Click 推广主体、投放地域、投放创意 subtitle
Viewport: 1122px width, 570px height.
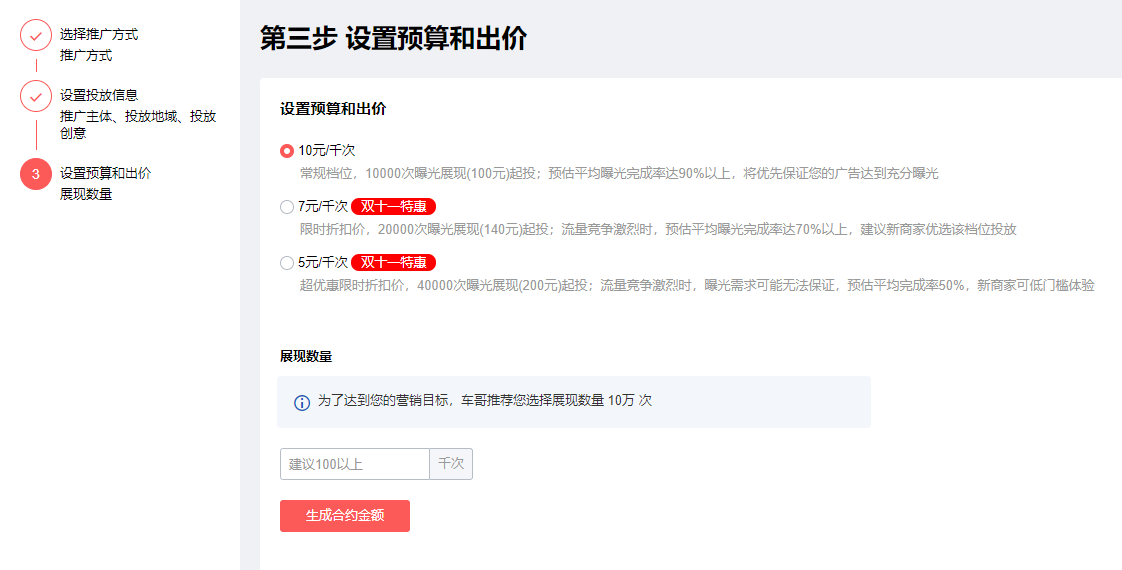point(138,124)
